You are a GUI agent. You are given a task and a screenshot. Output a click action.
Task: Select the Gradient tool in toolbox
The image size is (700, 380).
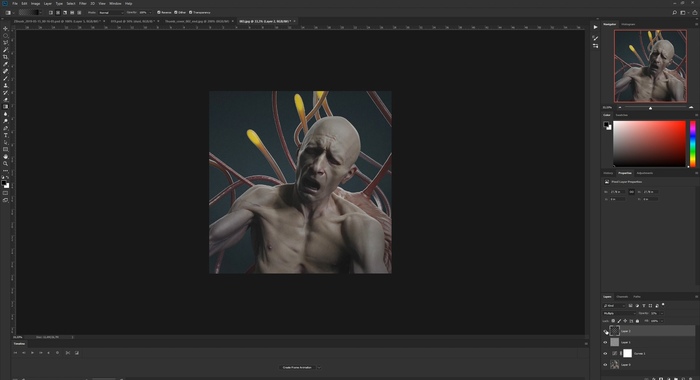5,107
